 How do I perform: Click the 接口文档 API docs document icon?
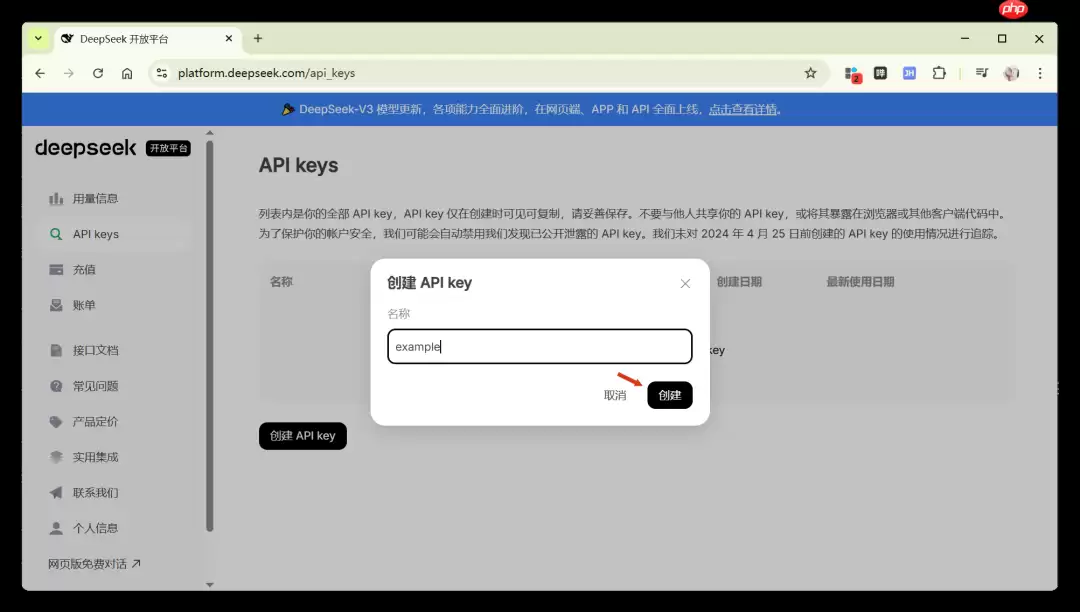coord(54,349)
